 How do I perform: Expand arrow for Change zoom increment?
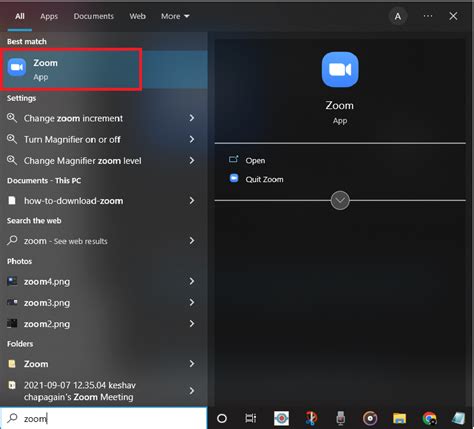(192, 118)
